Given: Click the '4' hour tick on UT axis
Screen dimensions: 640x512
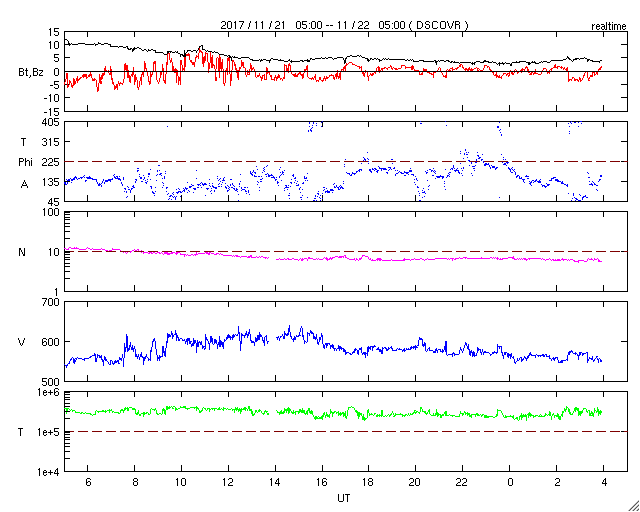Looking at the screenshot, I should coord(604,482).
